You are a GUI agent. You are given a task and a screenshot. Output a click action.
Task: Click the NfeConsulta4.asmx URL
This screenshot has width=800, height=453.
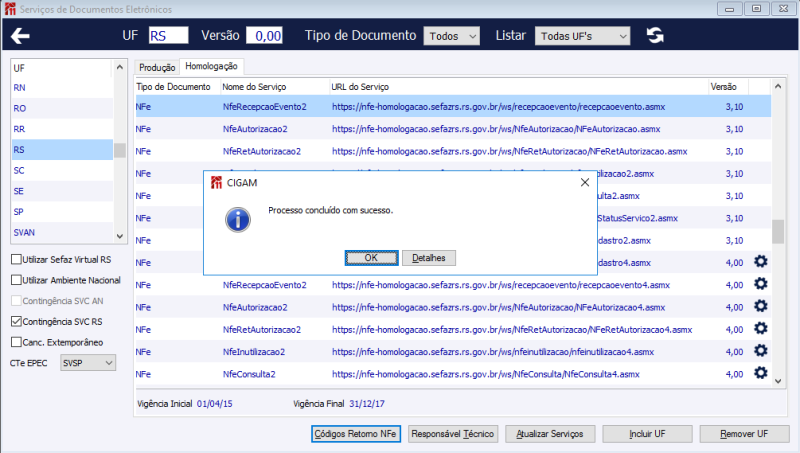pyautogui.click(x=486, y=374)
